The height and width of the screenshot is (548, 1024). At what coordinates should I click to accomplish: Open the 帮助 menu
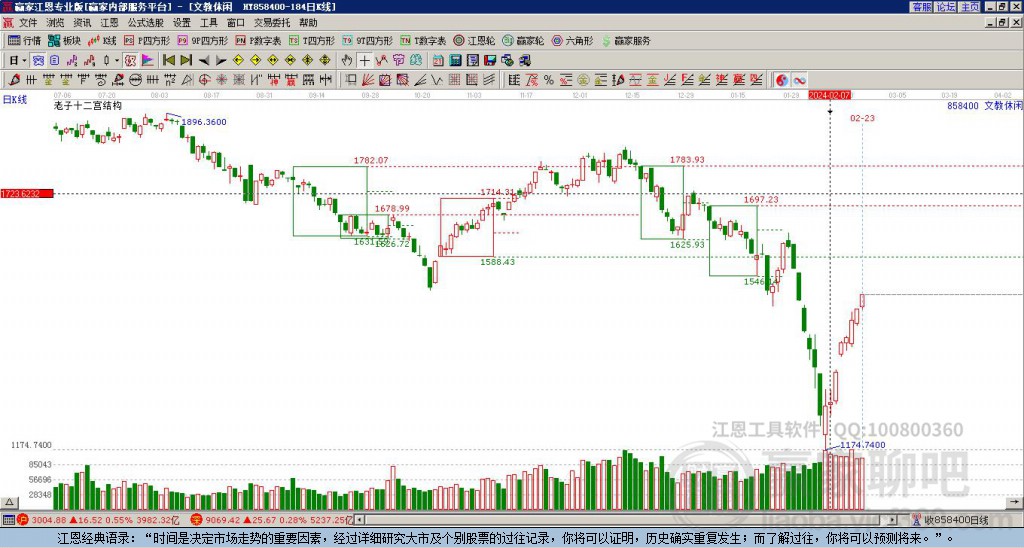tap(308, 23)
